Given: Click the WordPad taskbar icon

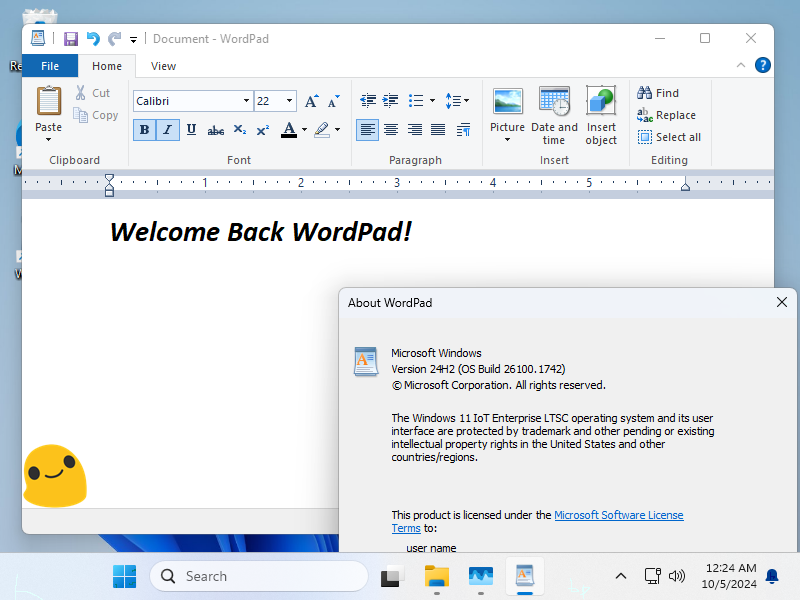Looking at the screenshot, I should click(524, 577).
